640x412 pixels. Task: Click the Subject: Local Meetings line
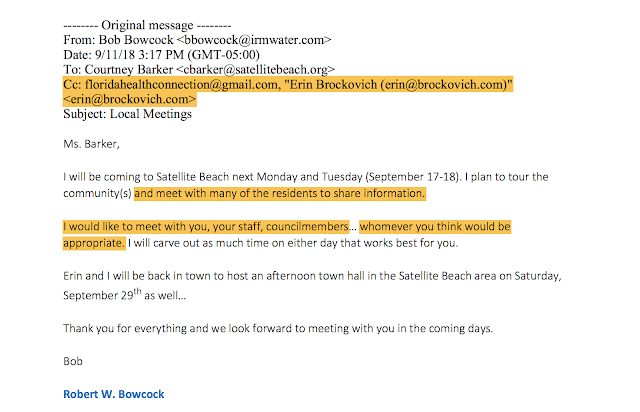[x=127, y=114]
